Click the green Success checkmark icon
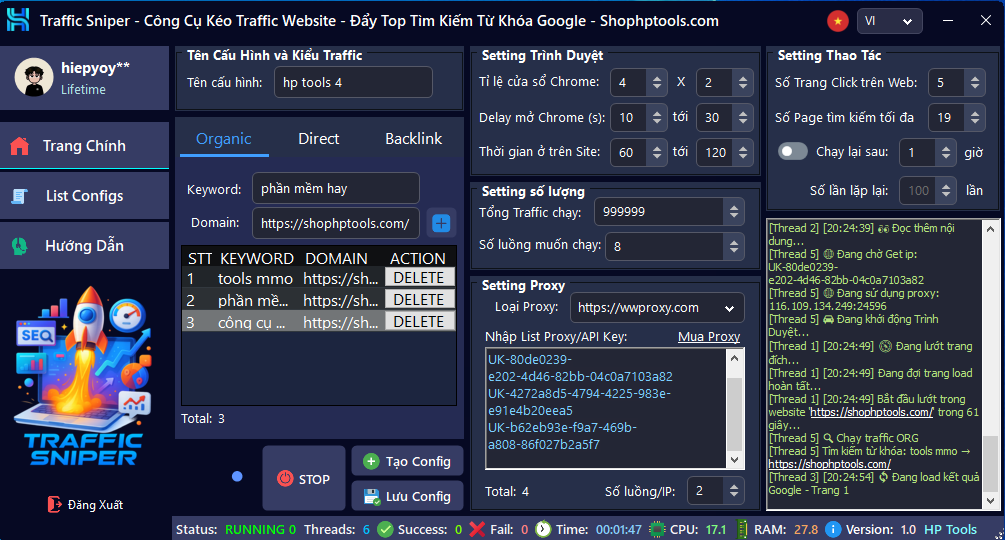Image resolution: width=1005 pixels, height=540 pixels. click(385, 529)
